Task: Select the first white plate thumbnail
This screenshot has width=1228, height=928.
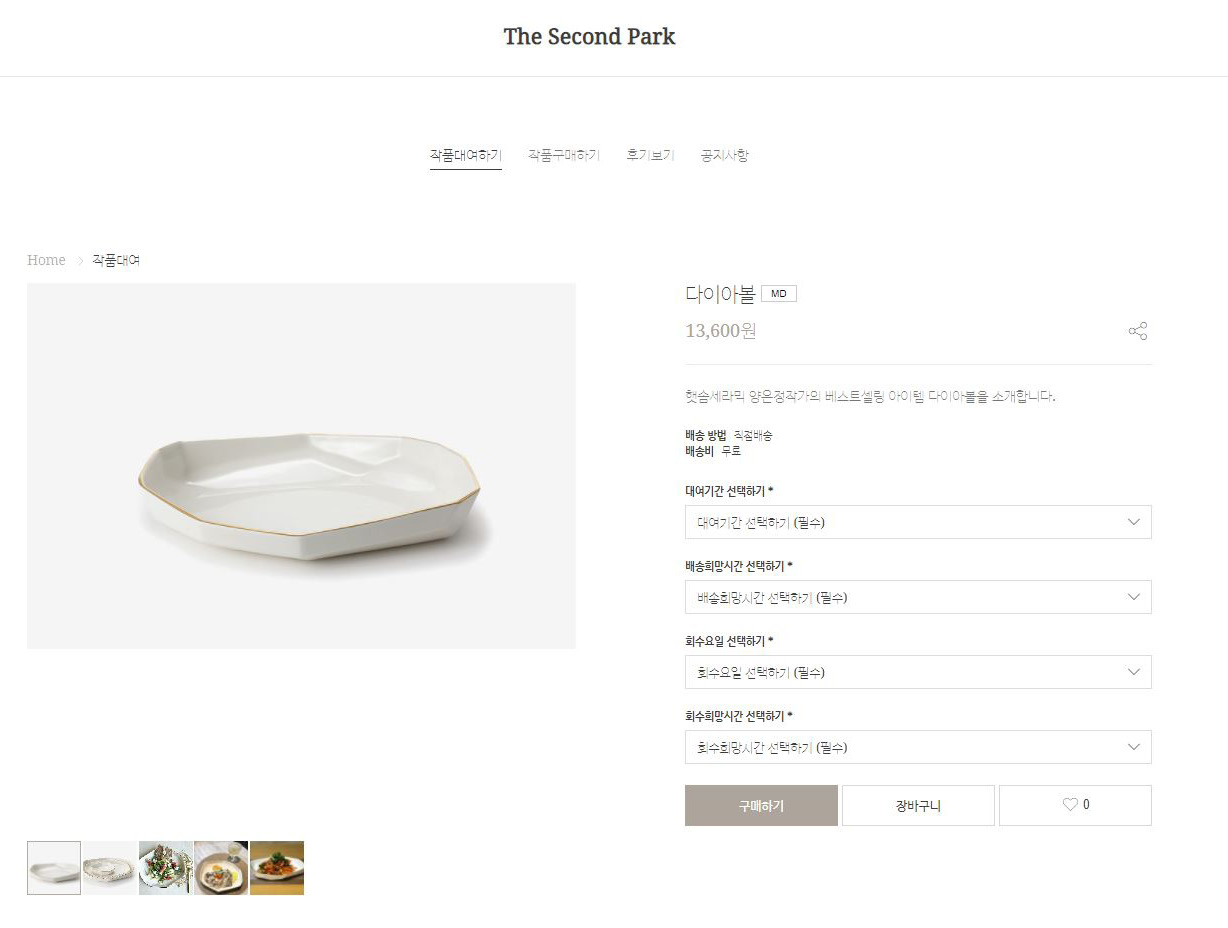Action: (x=54, y=868)
